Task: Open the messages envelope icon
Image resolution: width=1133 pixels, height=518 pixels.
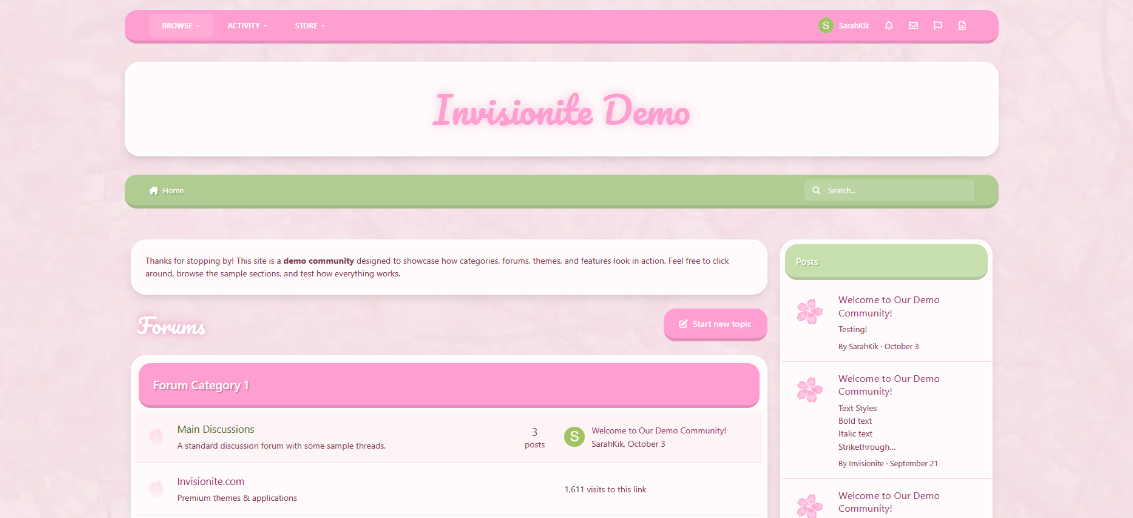Action: click(913, 26)
